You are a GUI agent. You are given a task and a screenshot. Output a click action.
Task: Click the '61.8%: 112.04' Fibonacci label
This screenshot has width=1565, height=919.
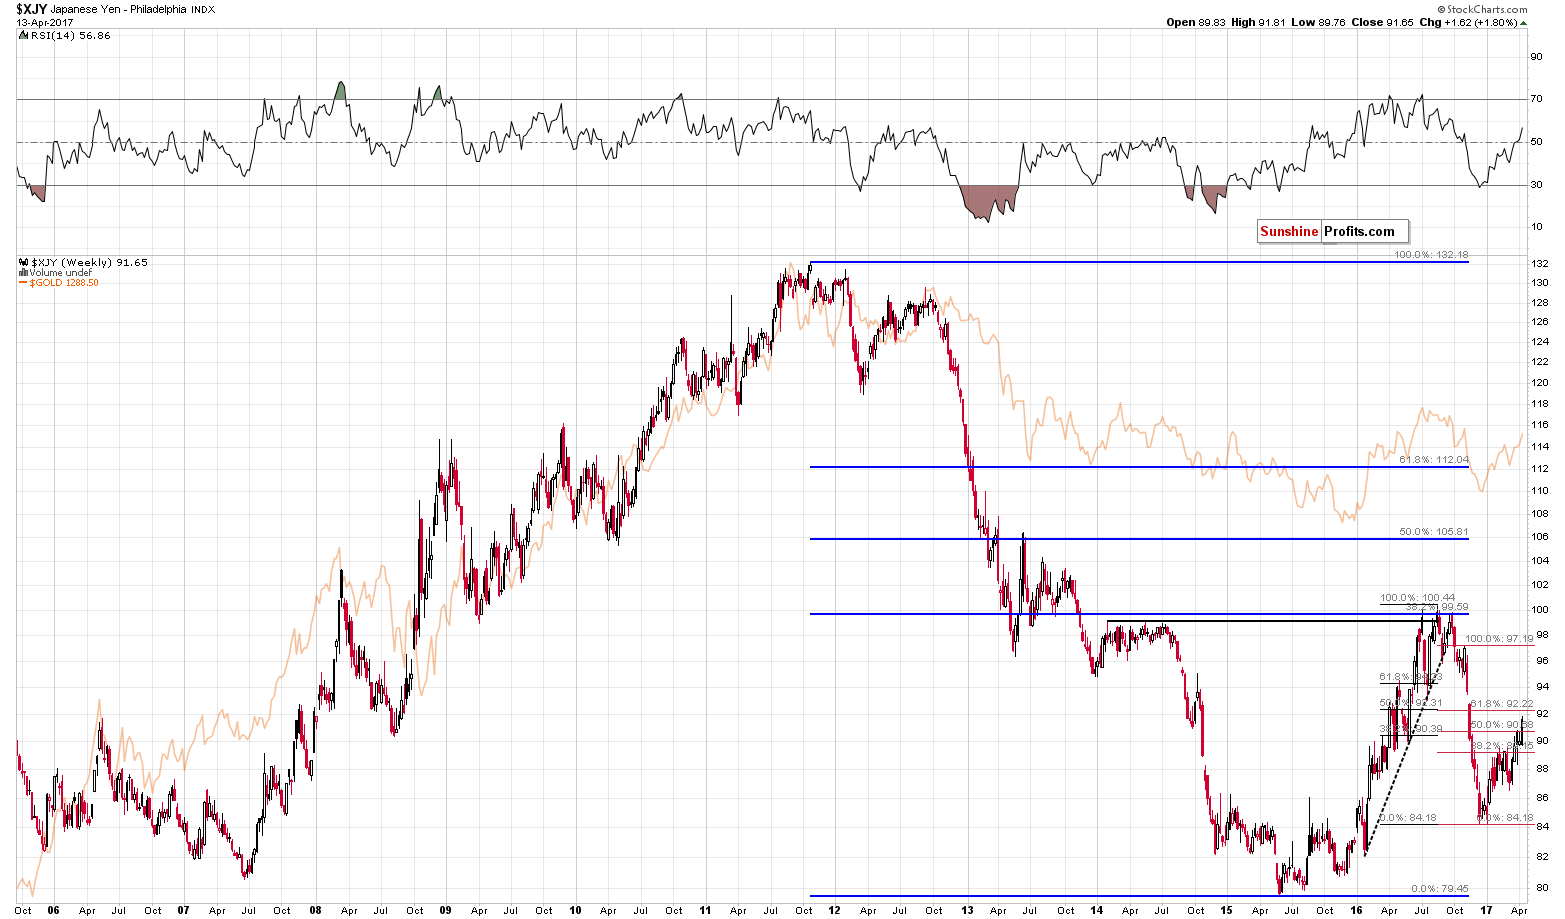click(x=1434, y=460)
